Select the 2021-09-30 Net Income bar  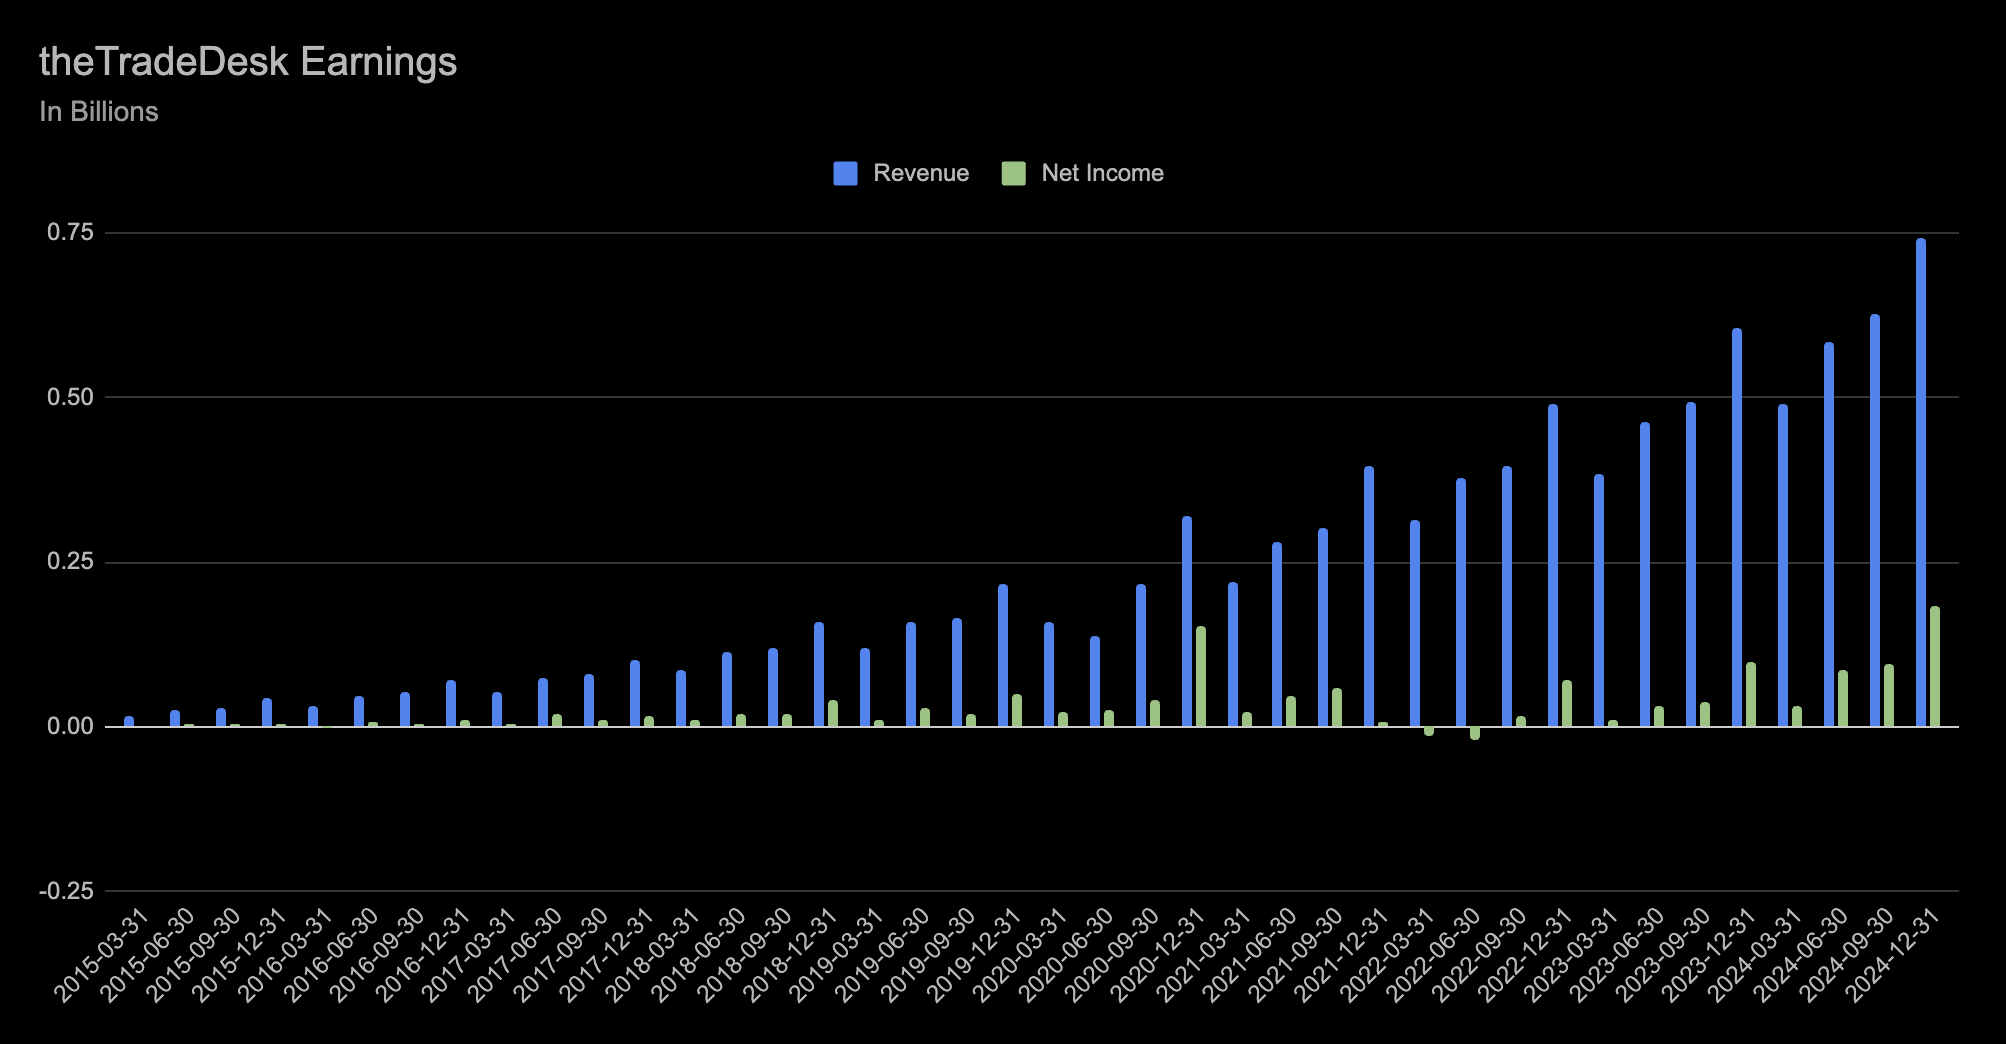click(x=1337, y=707)
